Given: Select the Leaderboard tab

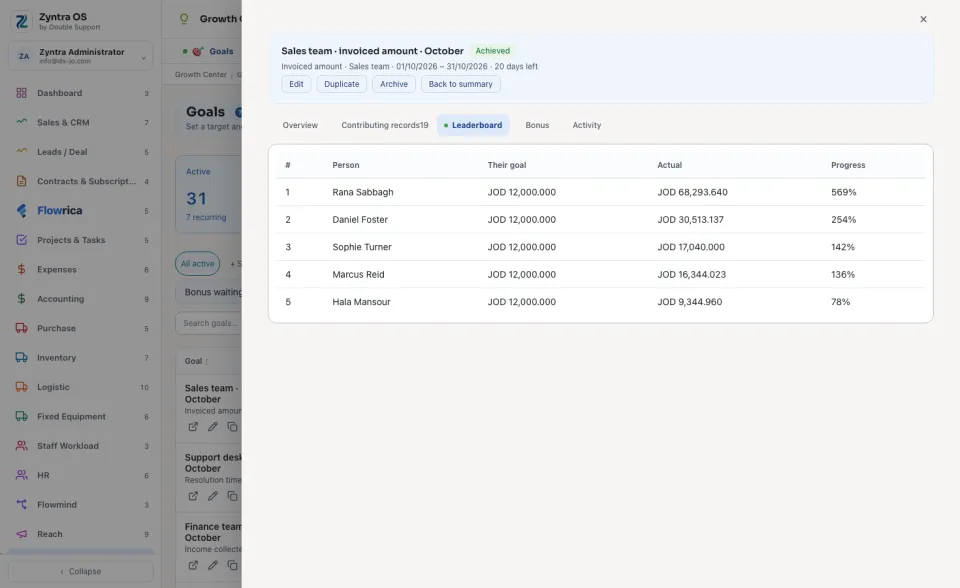Looking at the screenshot, I should tap(473, 125).
